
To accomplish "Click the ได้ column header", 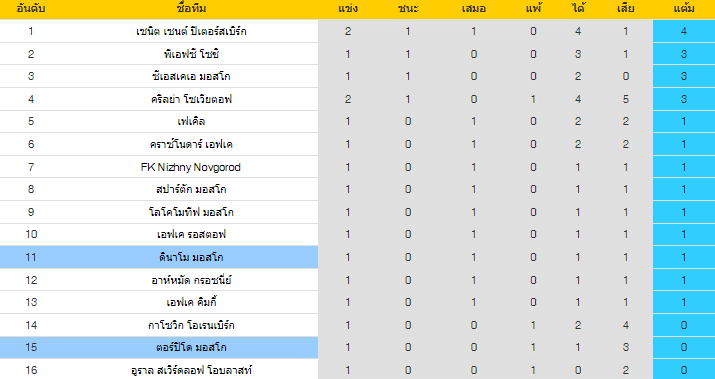I will click(578, 9).
